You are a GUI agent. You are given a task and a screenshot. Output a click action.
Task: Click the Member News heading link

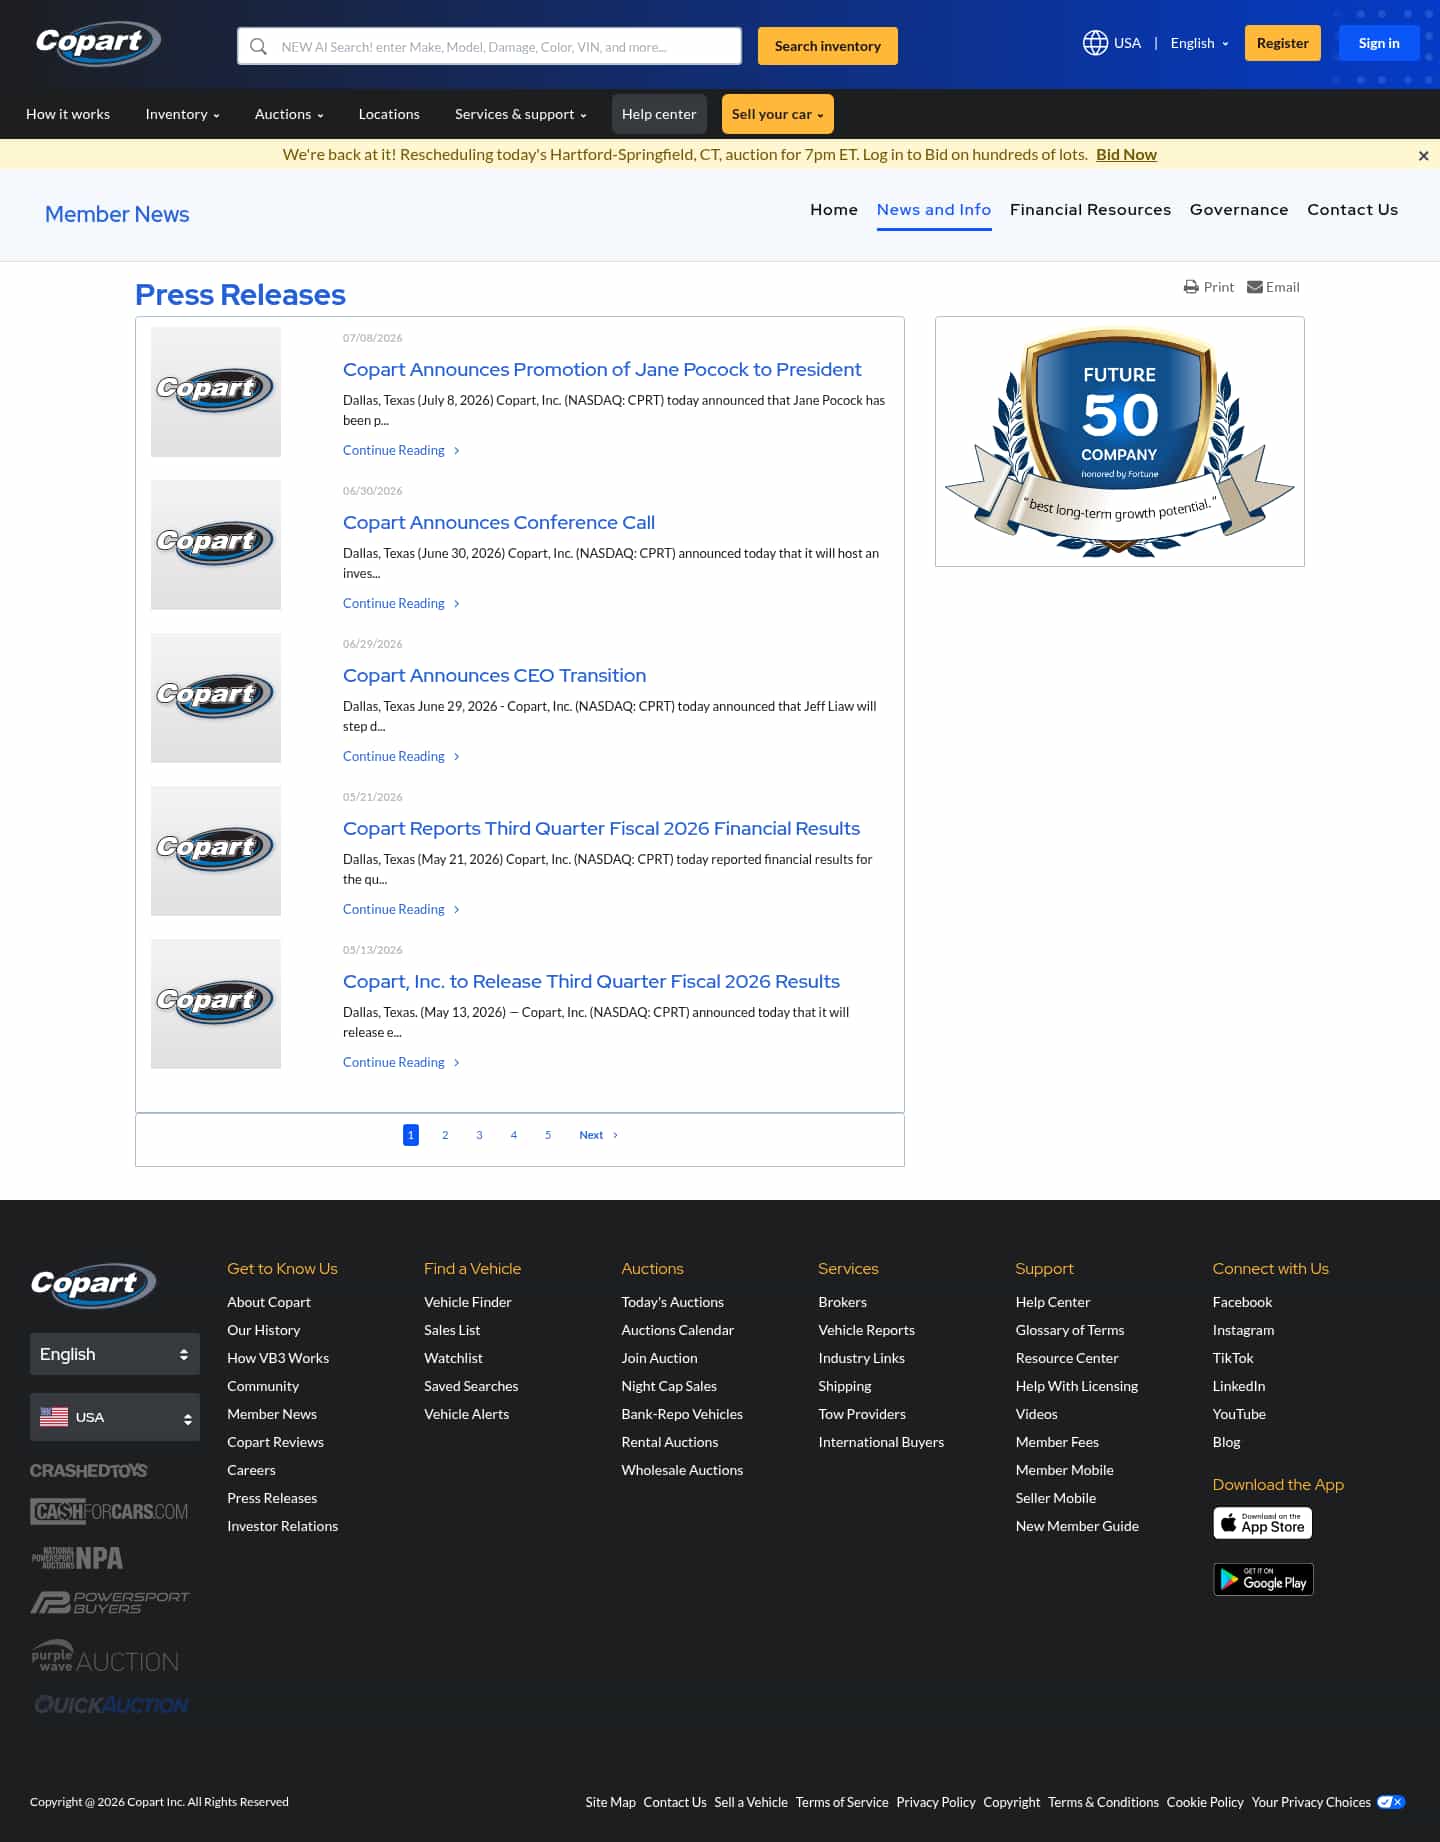pos(117,214)
